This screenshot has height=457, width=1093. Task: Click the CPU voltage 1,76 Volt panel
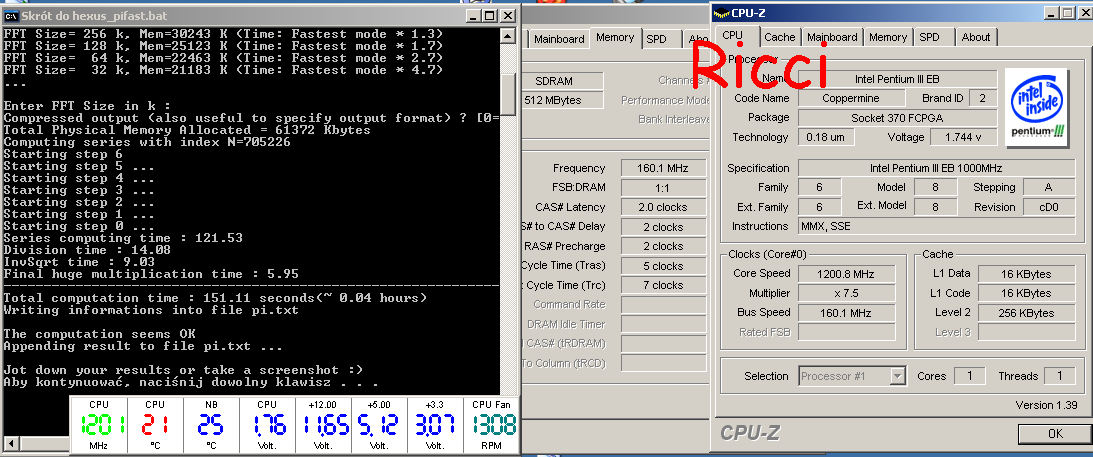click(x=266, y=425)
